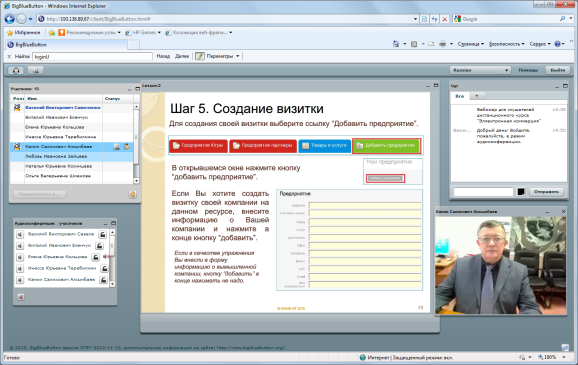Click the headset join-audio icon
Image resolution: width=578 pixels, height=365 pixels.
click(16, 70)
